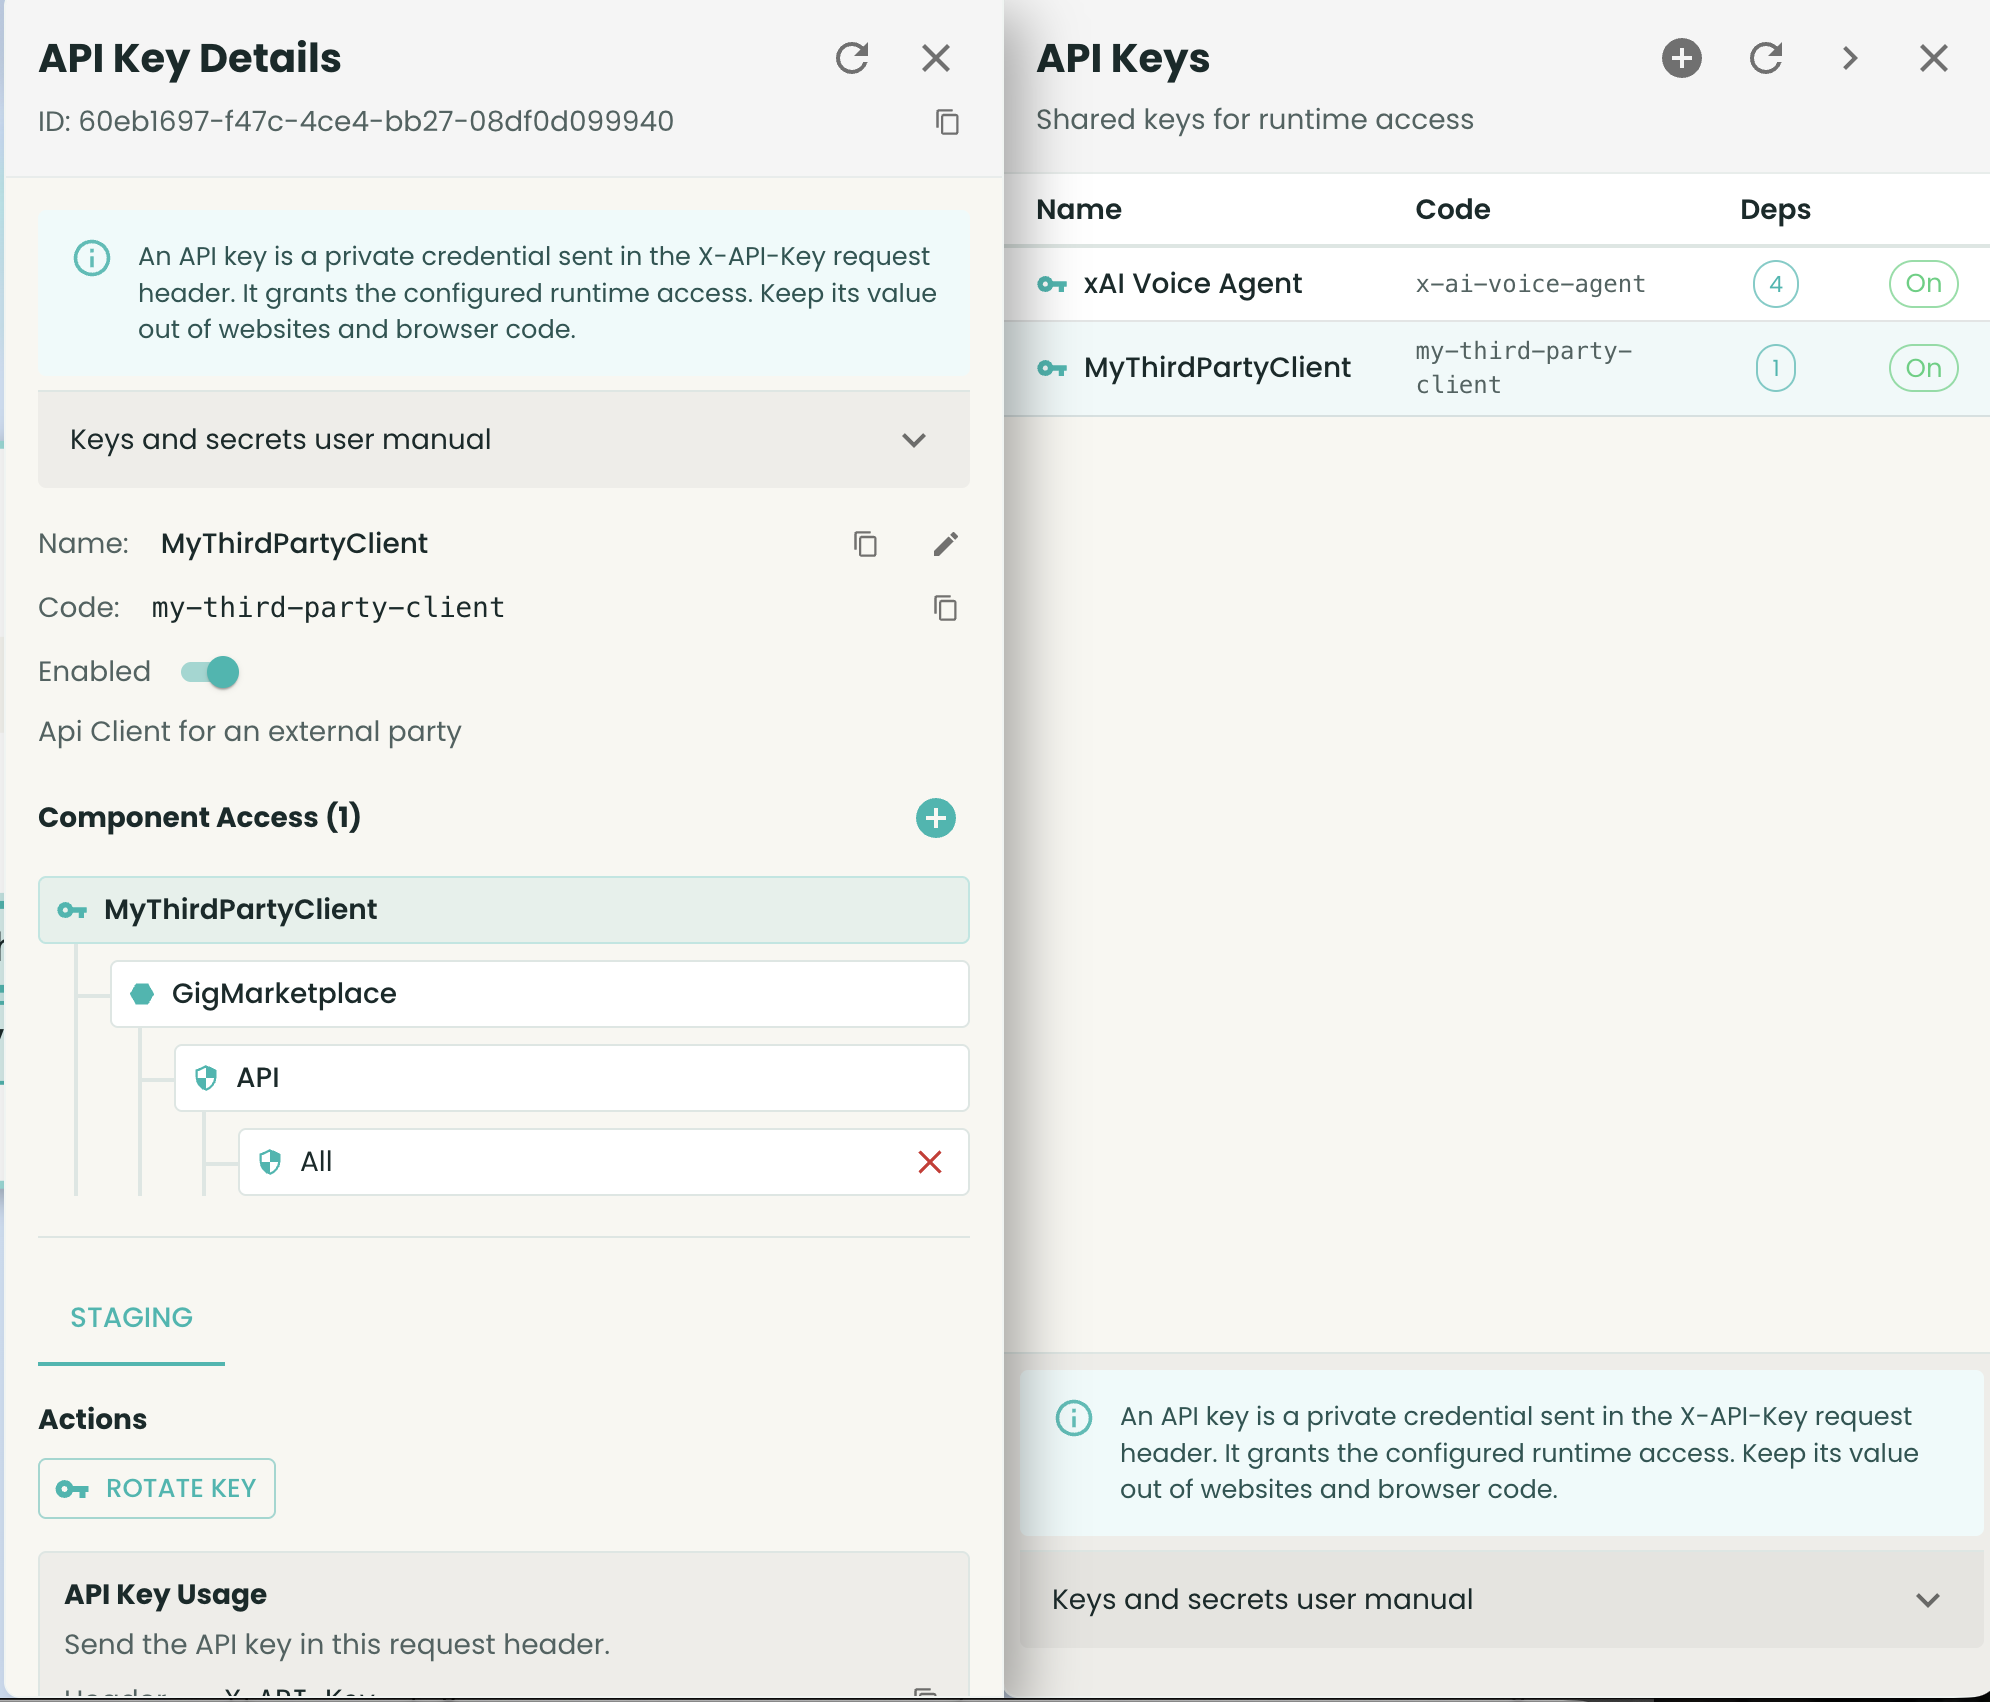Add component access with plus icon
1990x1702 pixels.
coord(936,818)
